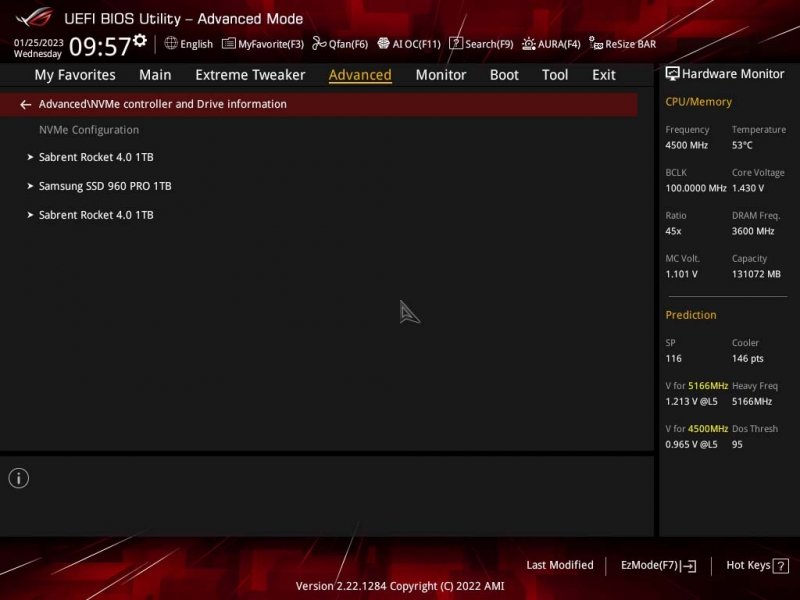Click the Heavy Freq 5166MHz value
The width and height of the screenshot is (800, 600).
[x=752, y=402]
